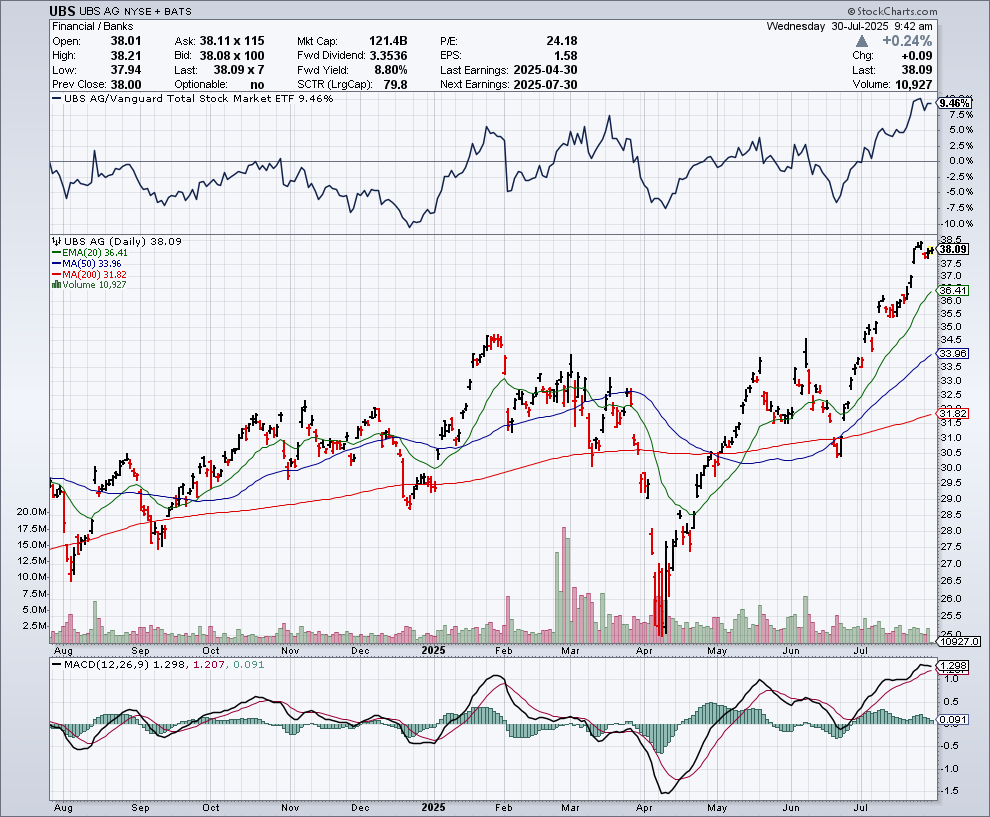Click the Financial / Banks sector label
Image resolution: width=990 pixels, height=817 pixels.
(93, 27)
